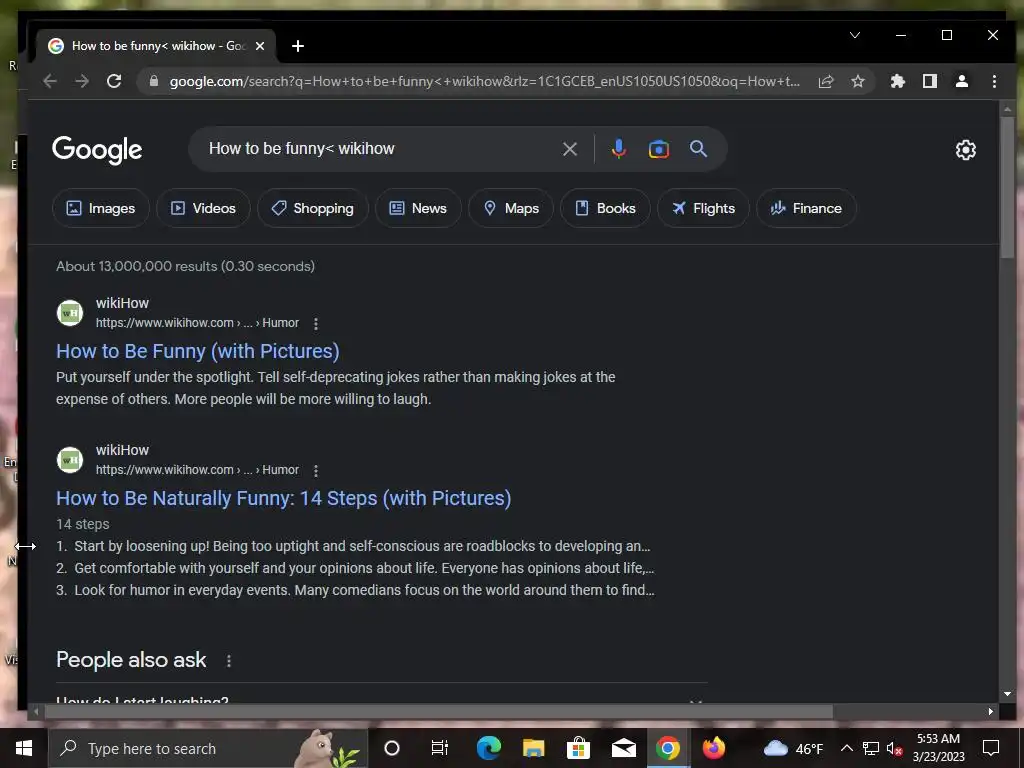This screenshot has width=1024, height=768.
Task: Filter results by Flights
Action: tap(703, 208)
